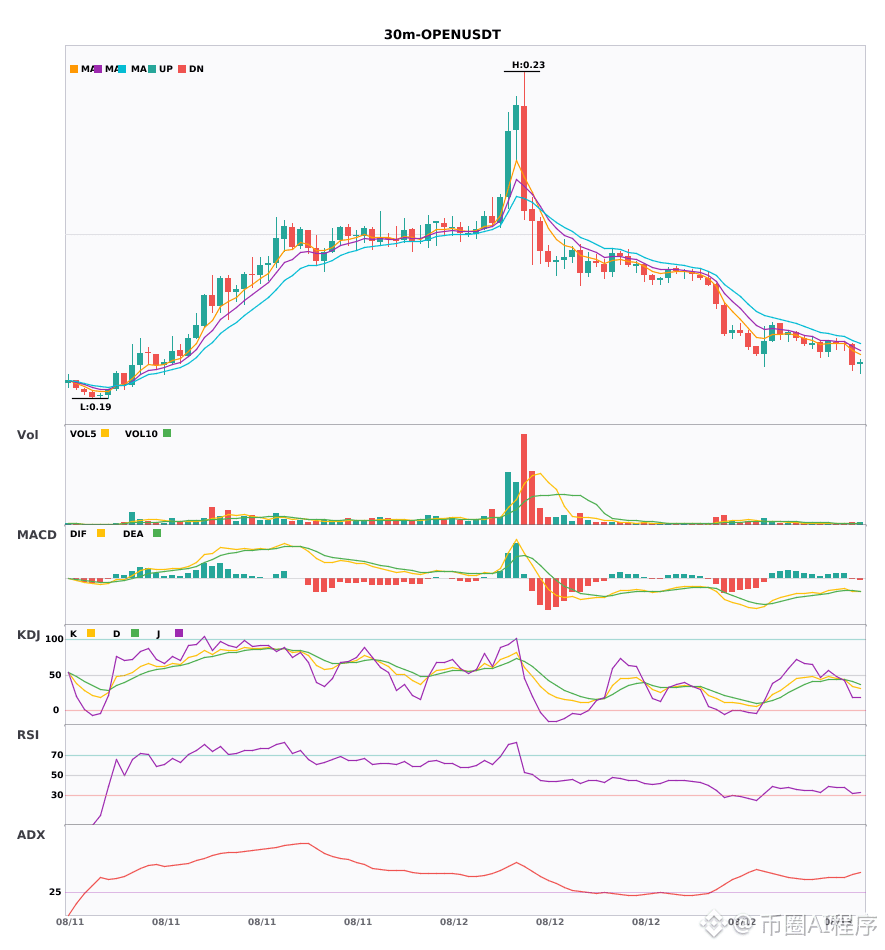Click the ADX panel label
Screen dimensions: 885x950
(31, 835)
